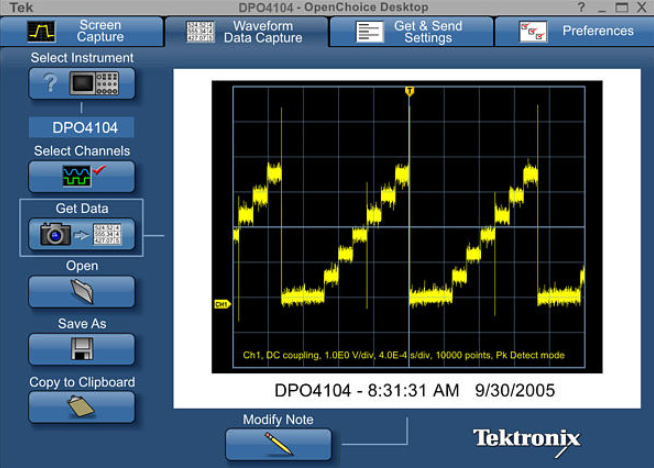Click the 'Select Channels' label
This screenshot has height=468, width=654.
coord(82,151)
